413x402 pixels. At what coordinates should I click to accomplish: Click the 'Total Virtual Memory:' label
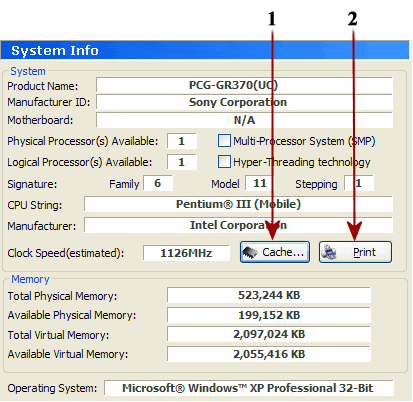pos(58,335)
